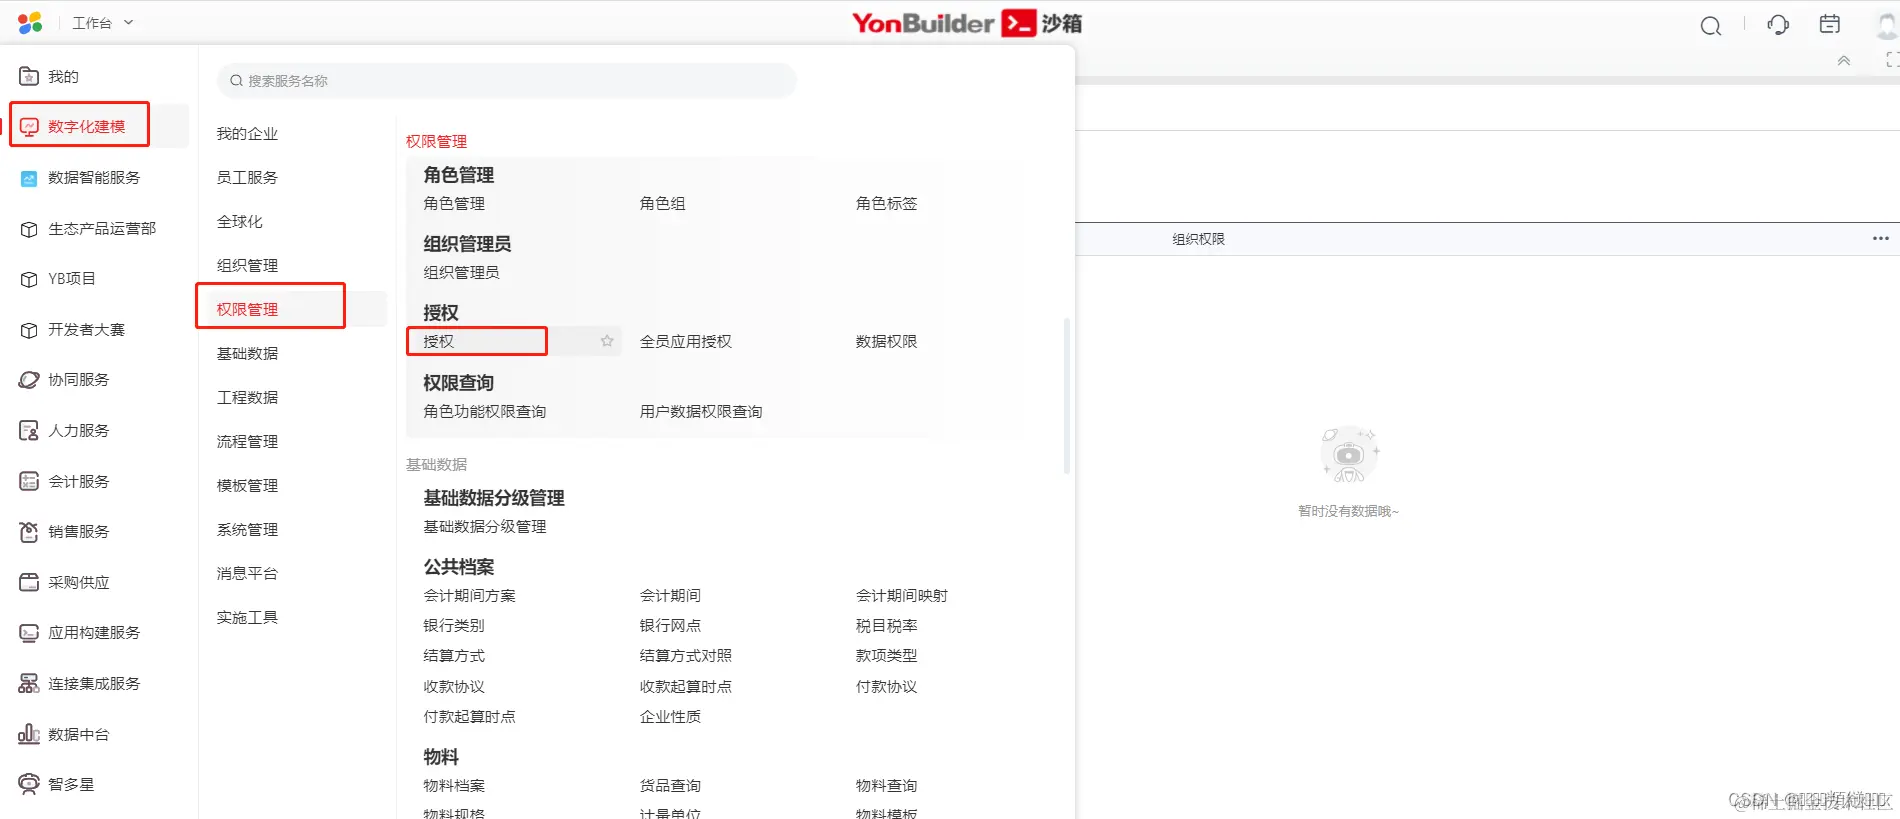Image resolution: width=1900 pixels, height=819 pixels.
Task: Open the 银行网点 link
Action: [x=670, y=626]
